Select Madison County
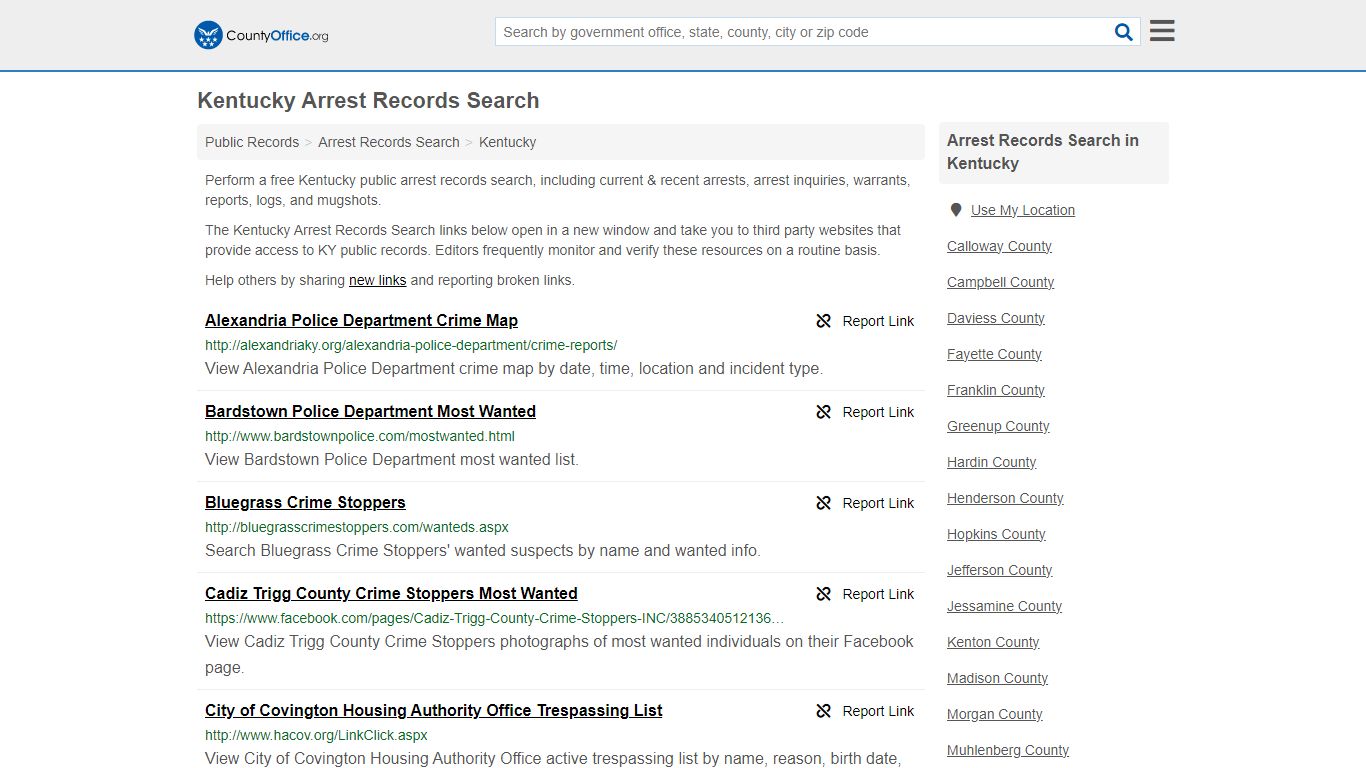Screen dimensions: 1366x768 997,678
